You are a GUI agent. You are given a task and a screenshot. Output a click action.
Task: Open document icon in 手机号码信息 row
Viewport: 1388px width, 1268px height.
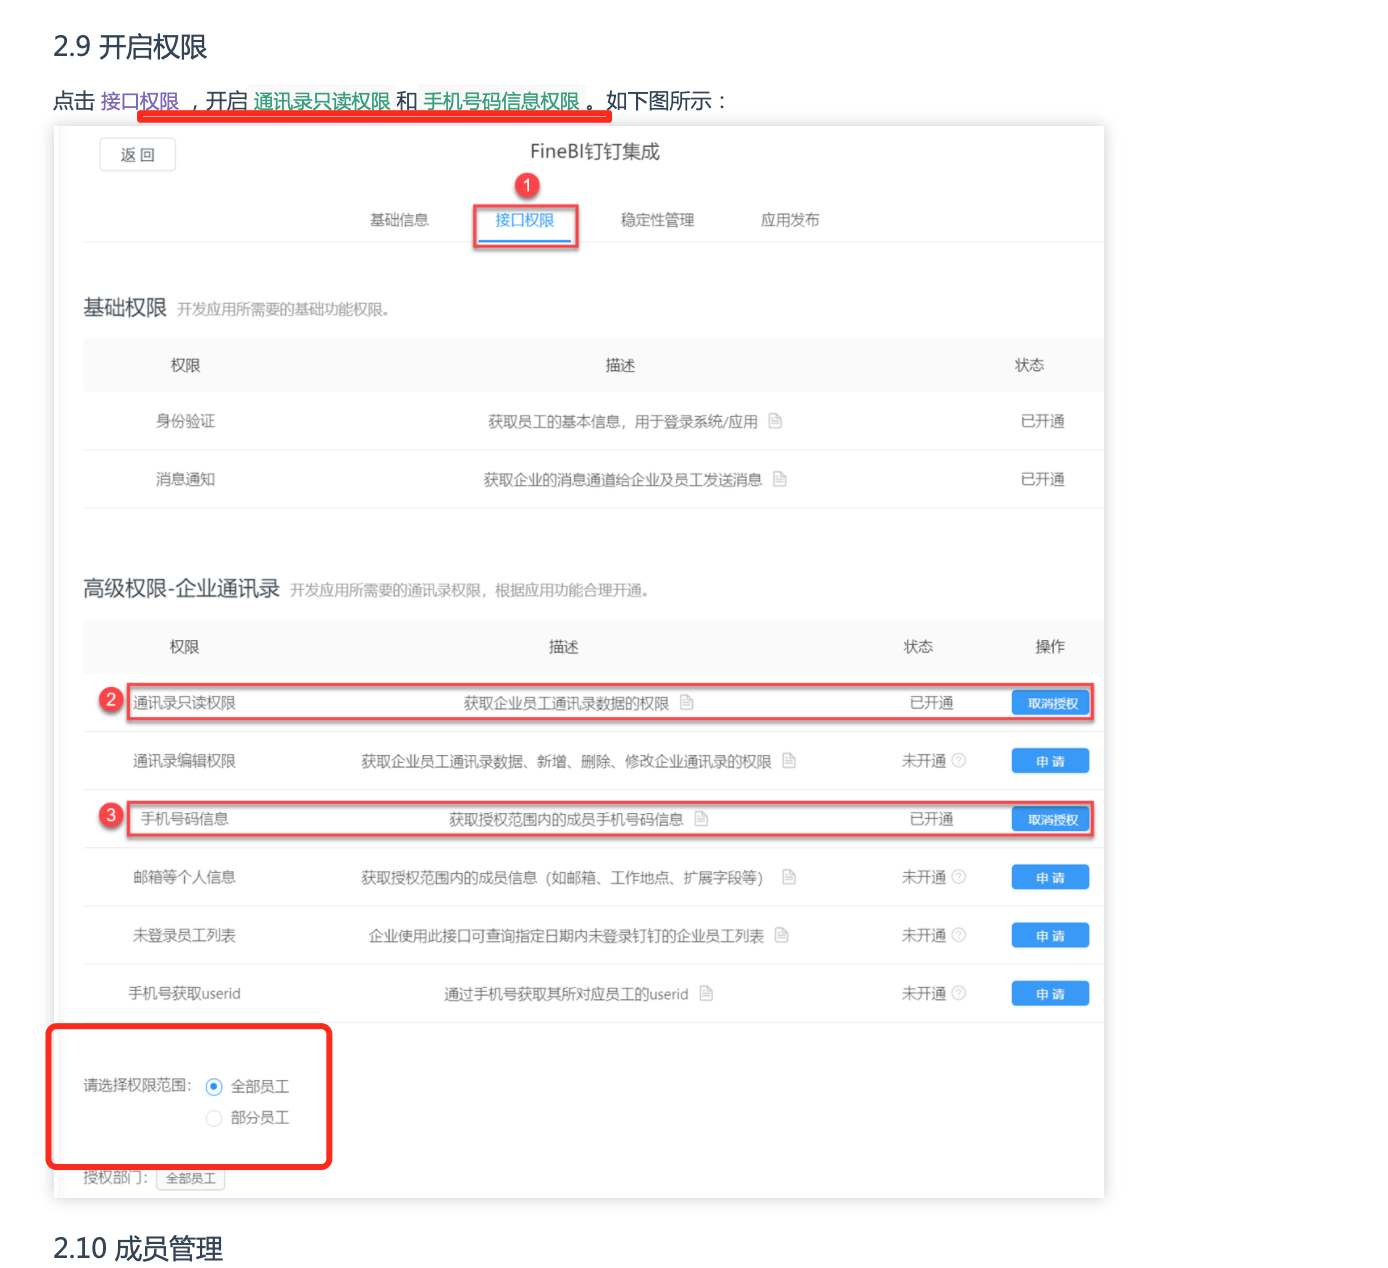pos(701,819)
